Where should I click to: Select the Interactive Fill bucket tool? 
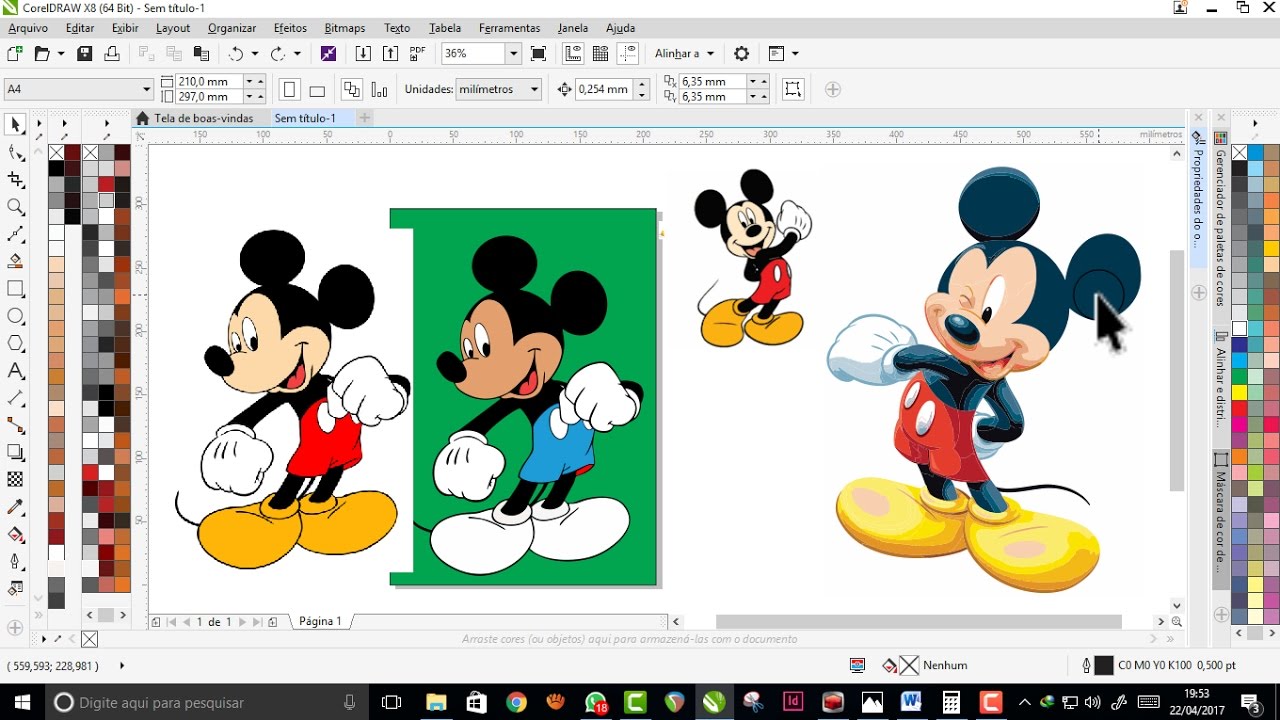15,534
